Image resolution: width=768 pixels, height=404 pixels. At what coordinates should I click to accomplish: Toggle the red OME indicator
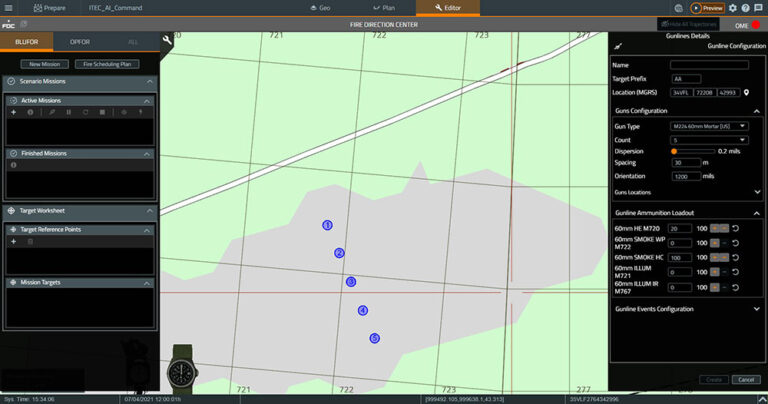click(756, 24)
